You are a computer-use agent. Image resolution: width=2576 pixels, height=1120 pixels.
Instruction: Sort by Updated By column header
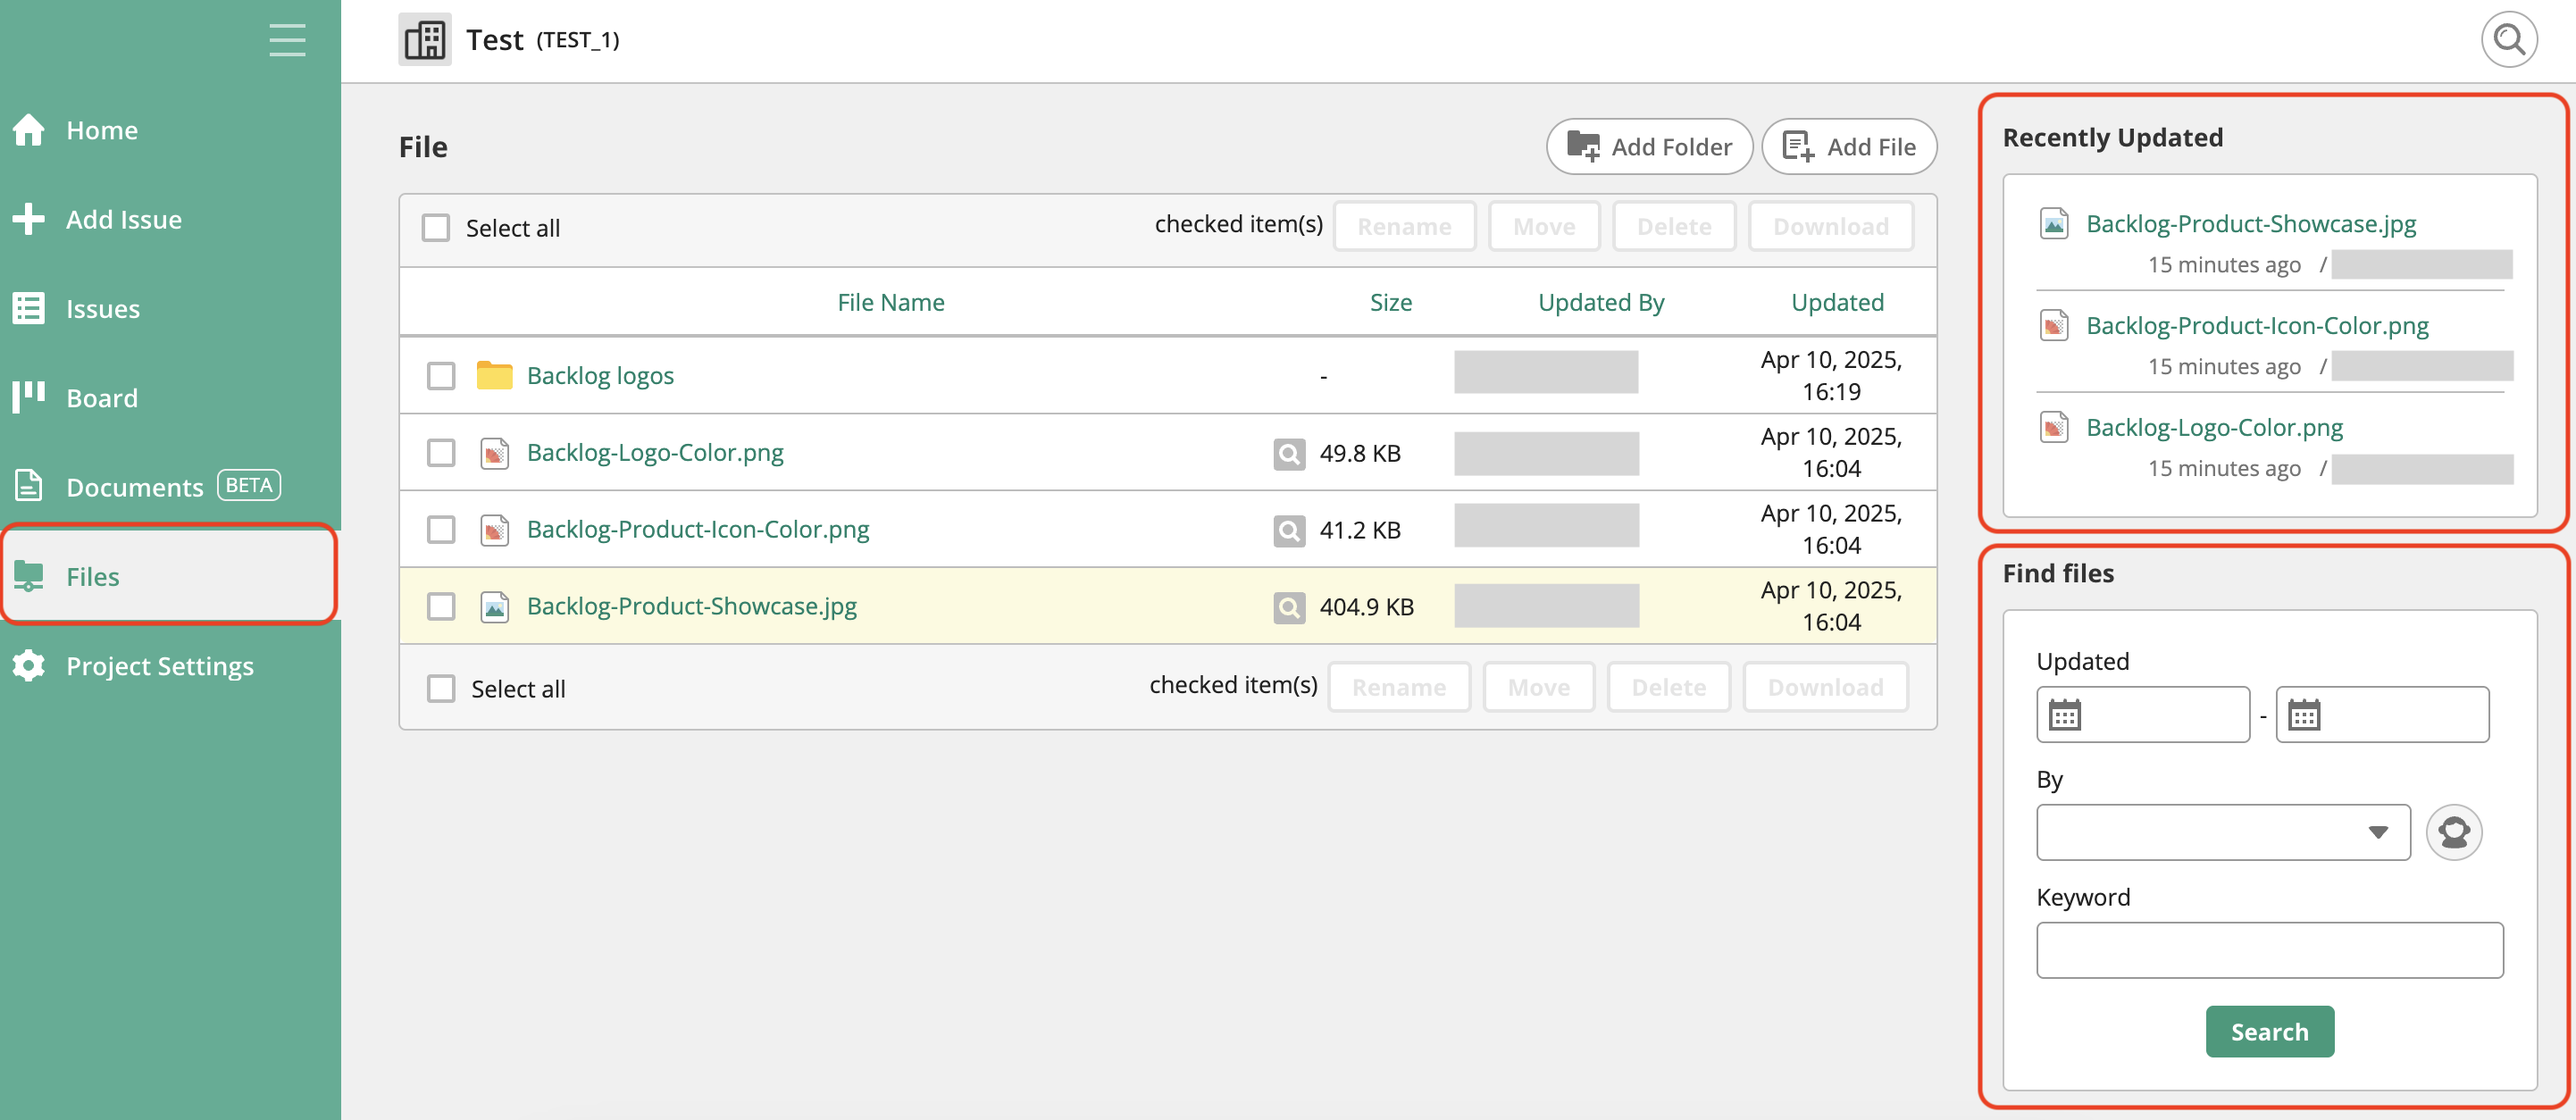pyautogui.click(x=1601, y=302)
